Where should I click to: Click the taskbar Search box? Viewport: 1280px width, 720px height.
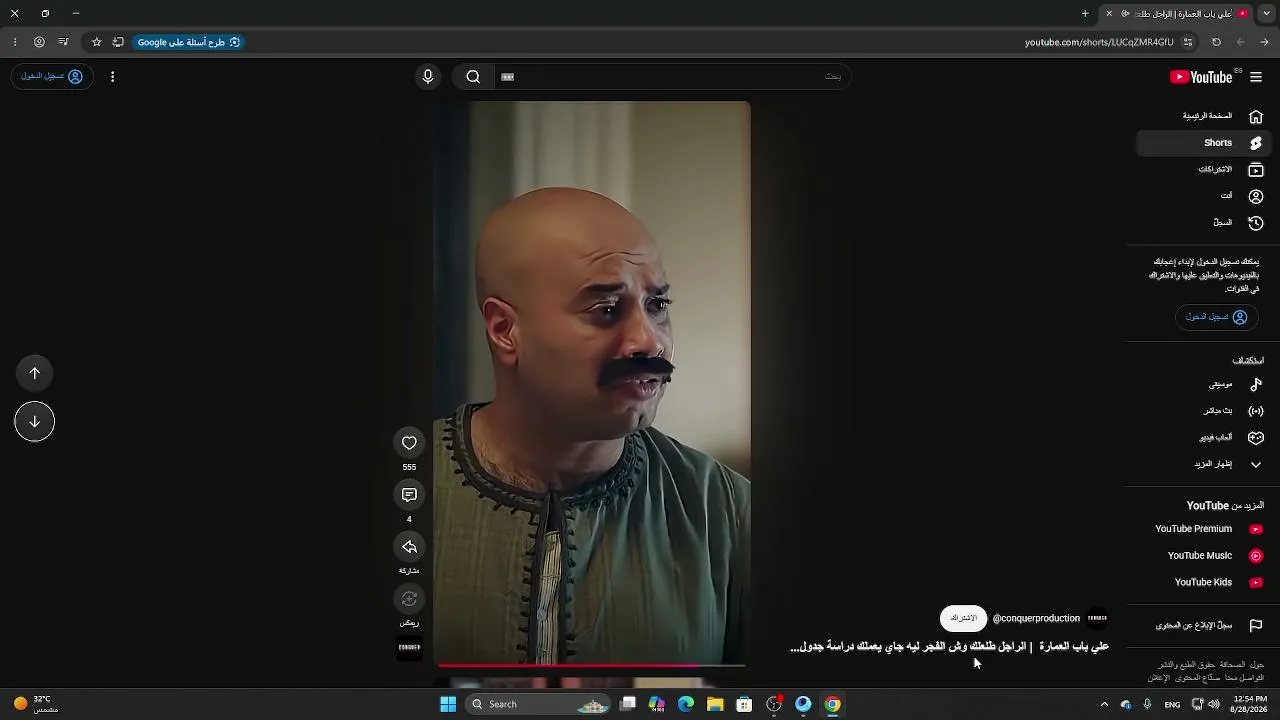pos(540,704)
